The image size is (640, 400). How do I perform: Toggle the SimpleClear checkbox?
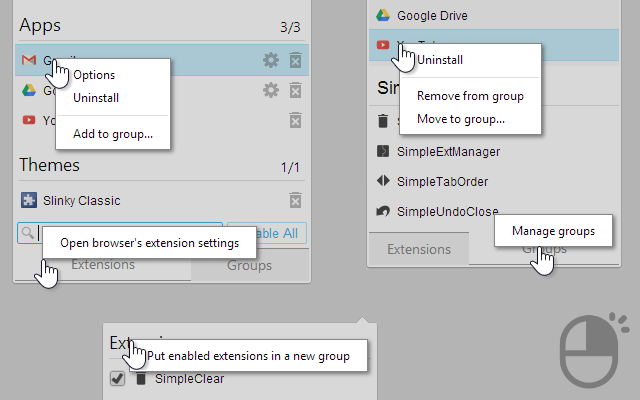117,379
